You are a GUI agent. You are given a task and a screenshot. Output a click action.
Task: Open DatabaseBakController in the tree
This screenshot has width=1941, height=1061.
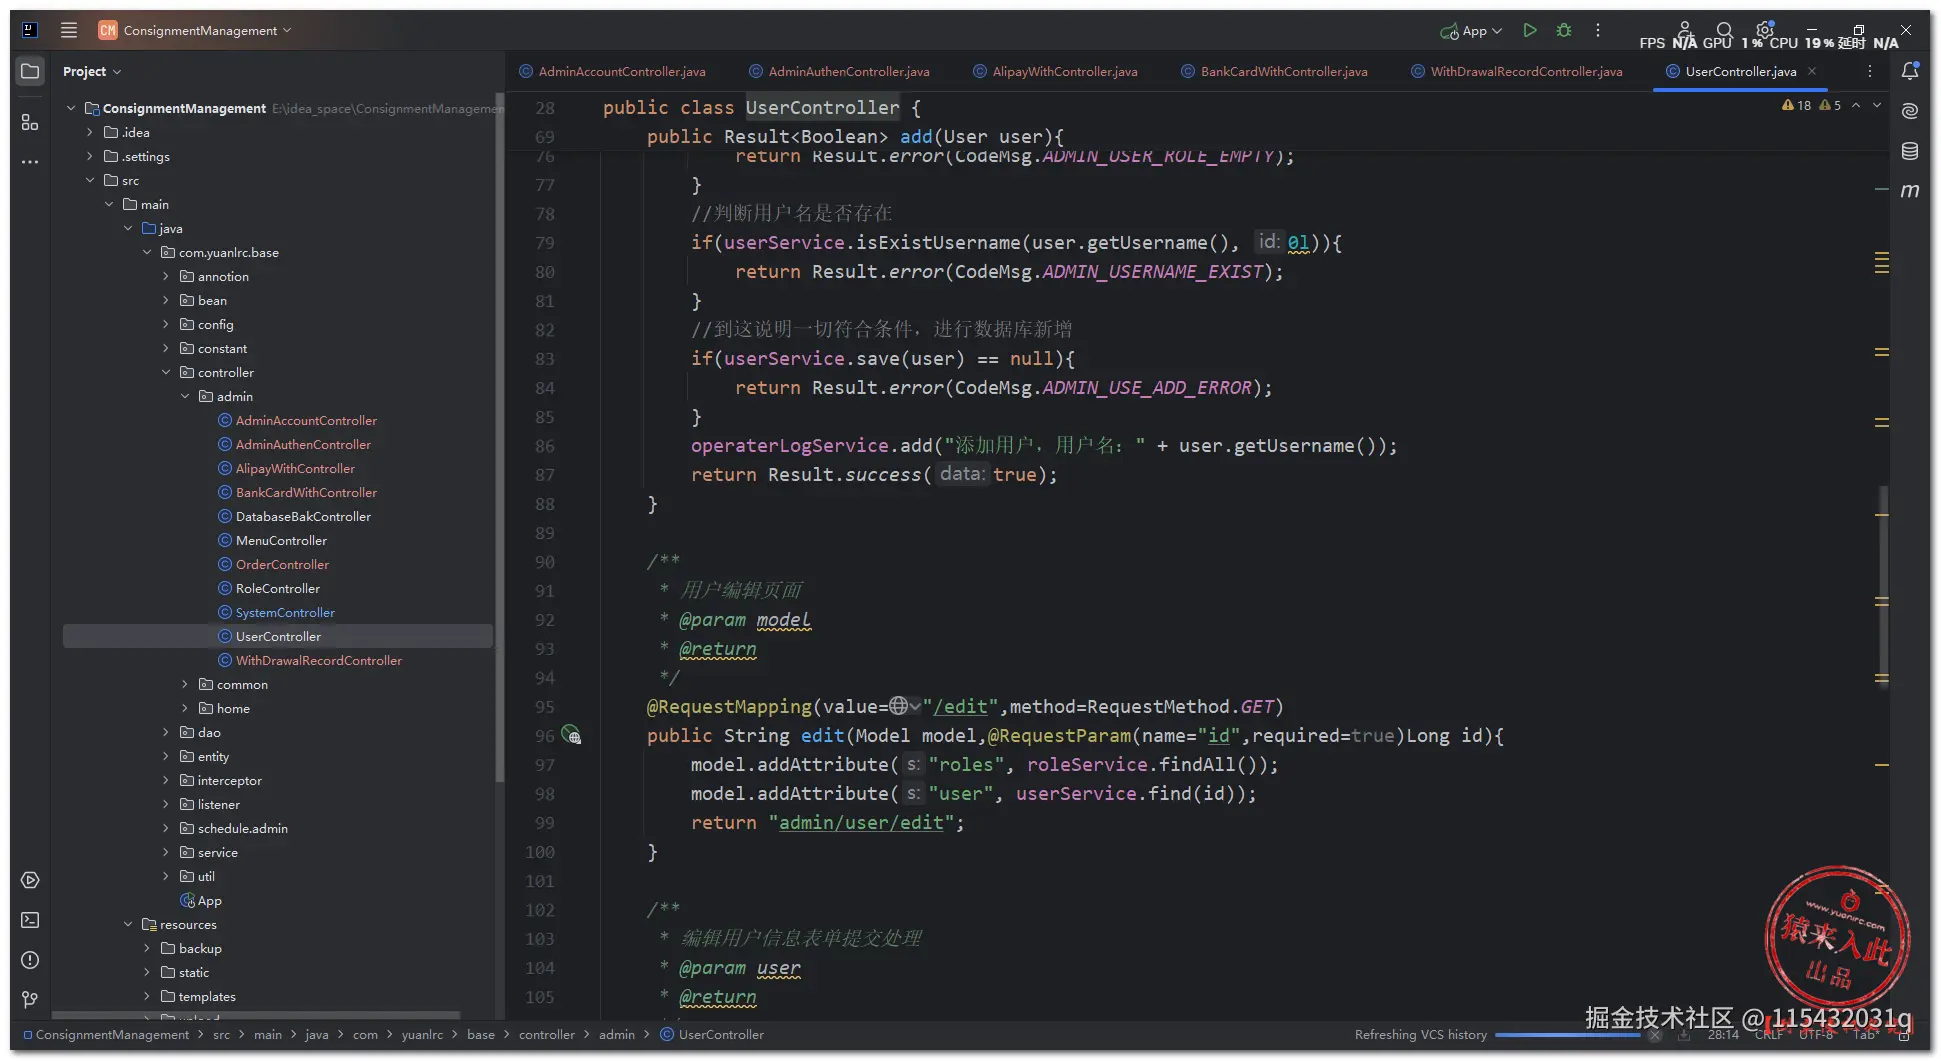pyautogui.click(x=303, y=516)
